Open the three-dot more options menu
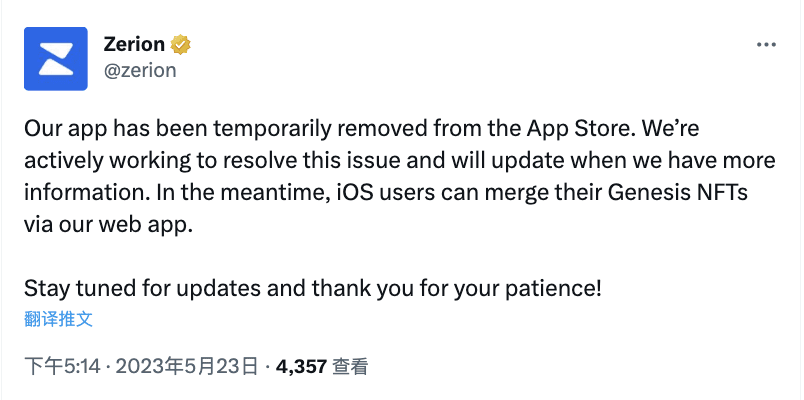Image resolution: width=804 pixels, height=400 pixels. pos(766,45)
